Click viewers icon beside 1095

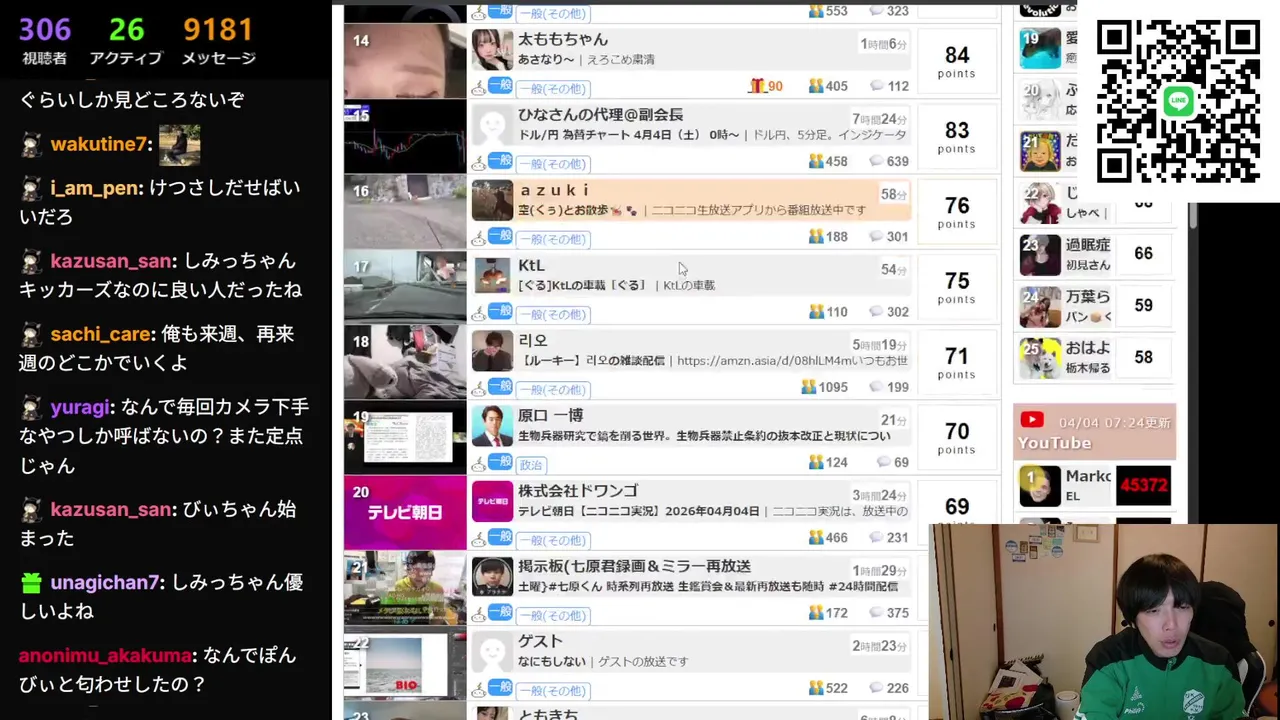tap(808, 387)
